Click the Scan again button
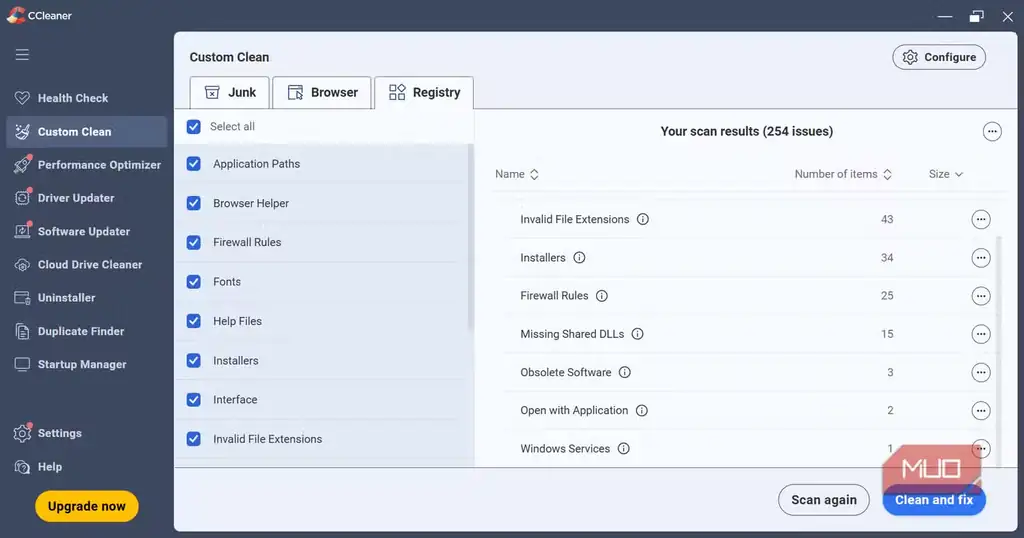 824,500
